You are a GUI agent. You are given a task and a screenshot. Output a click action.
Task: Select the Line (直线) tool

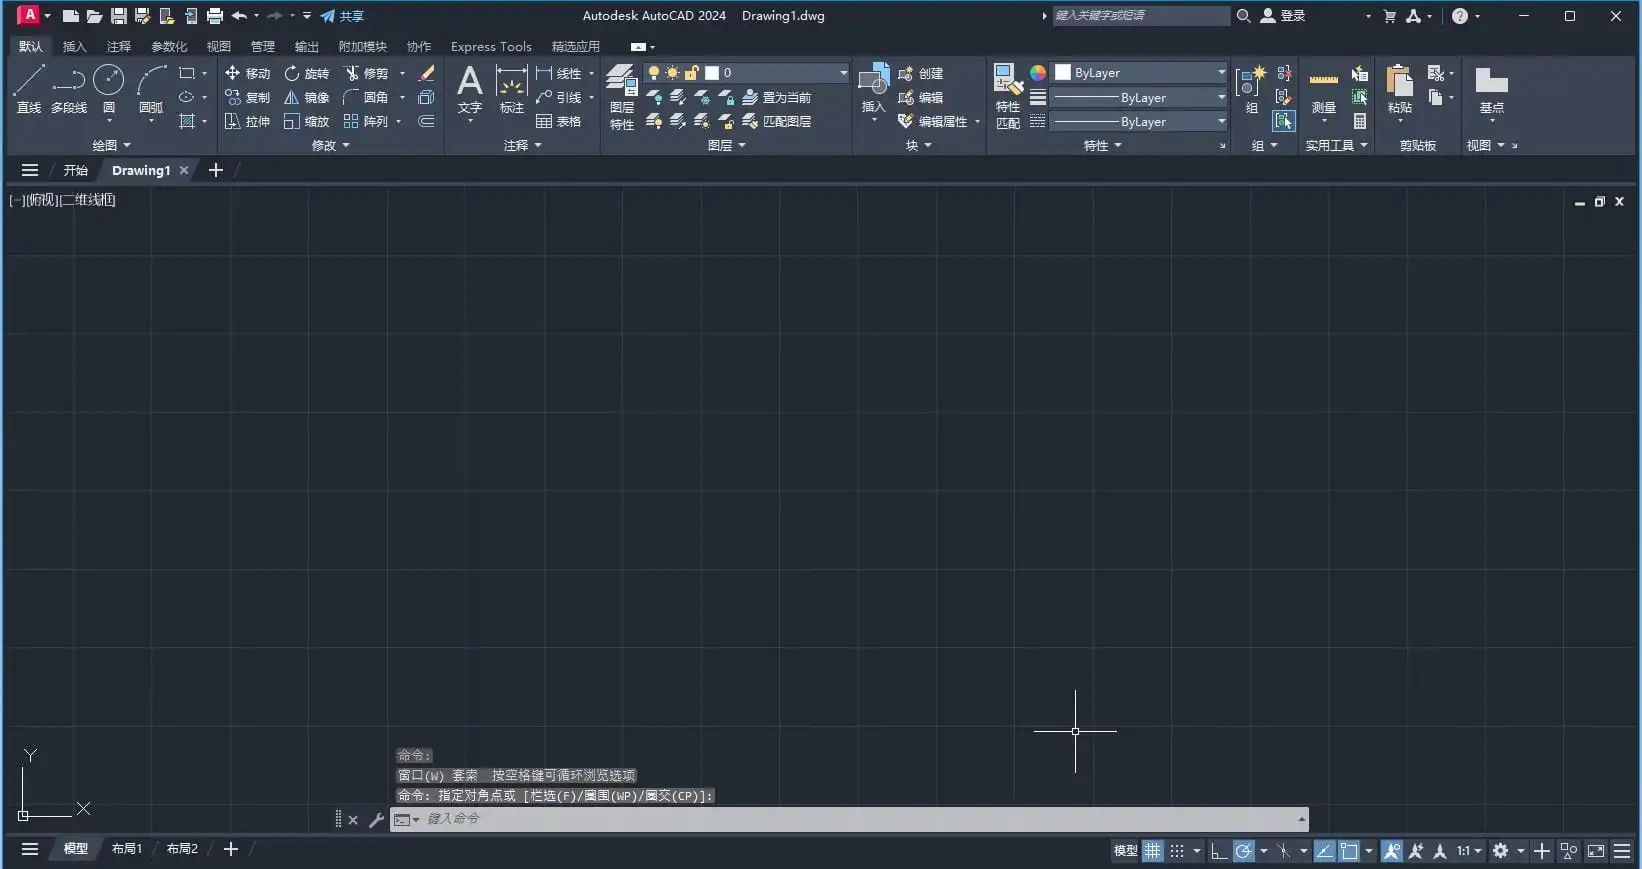click(28, 89)
